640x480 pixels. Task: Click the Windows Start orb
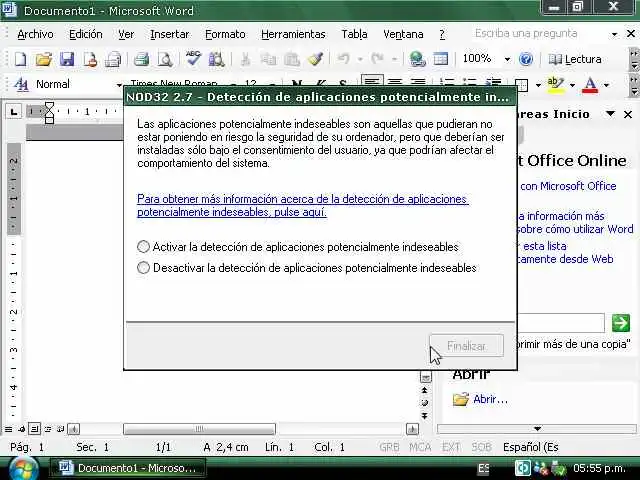click(x=22, y=469)
